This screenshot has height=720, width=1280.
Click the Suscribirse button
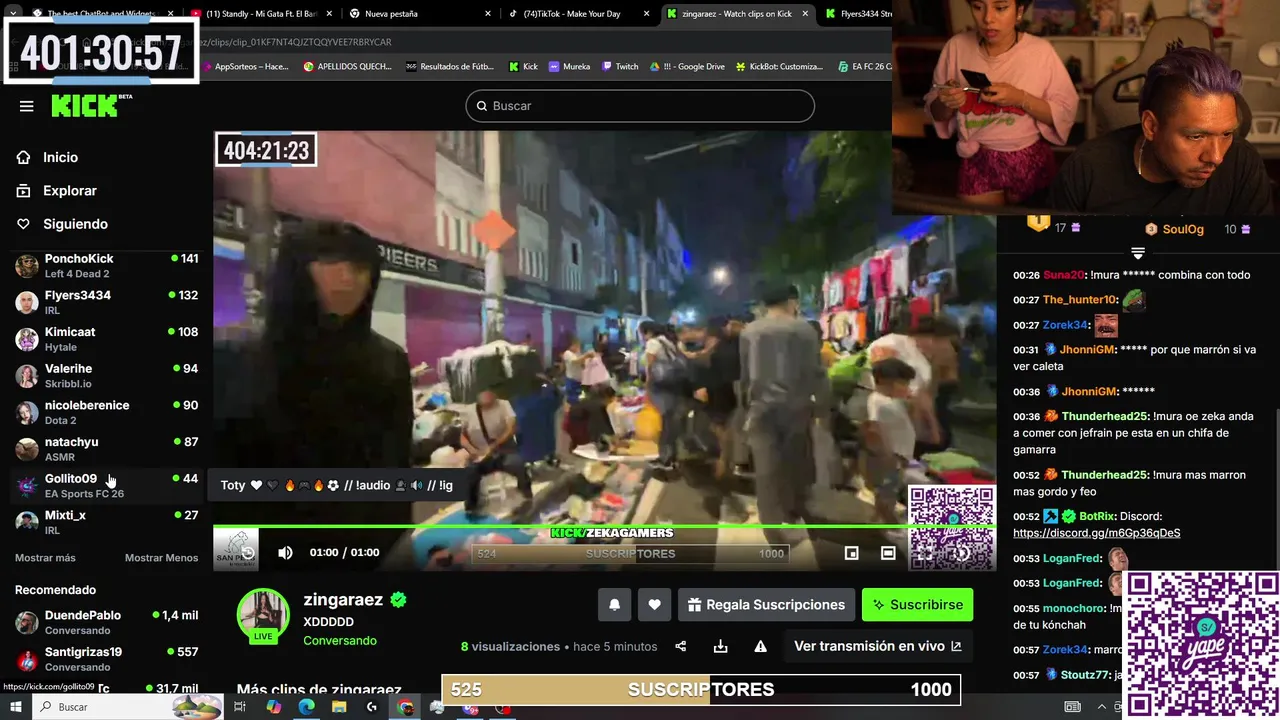(917, 605)
